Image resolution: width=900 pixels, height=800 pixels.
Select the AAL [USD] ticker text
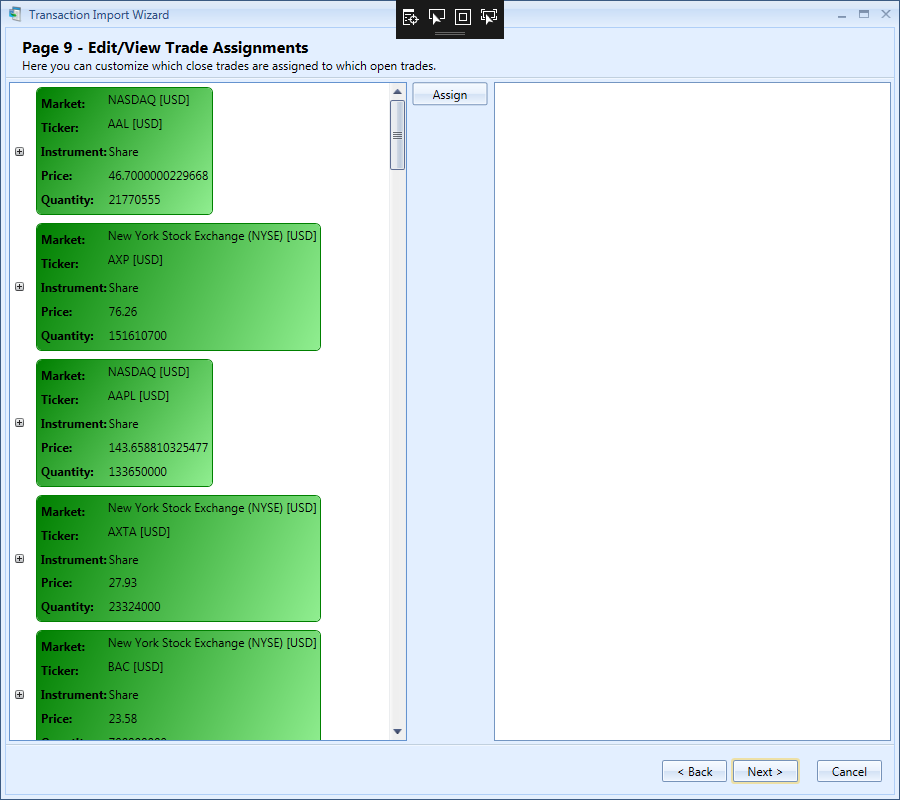135,124
